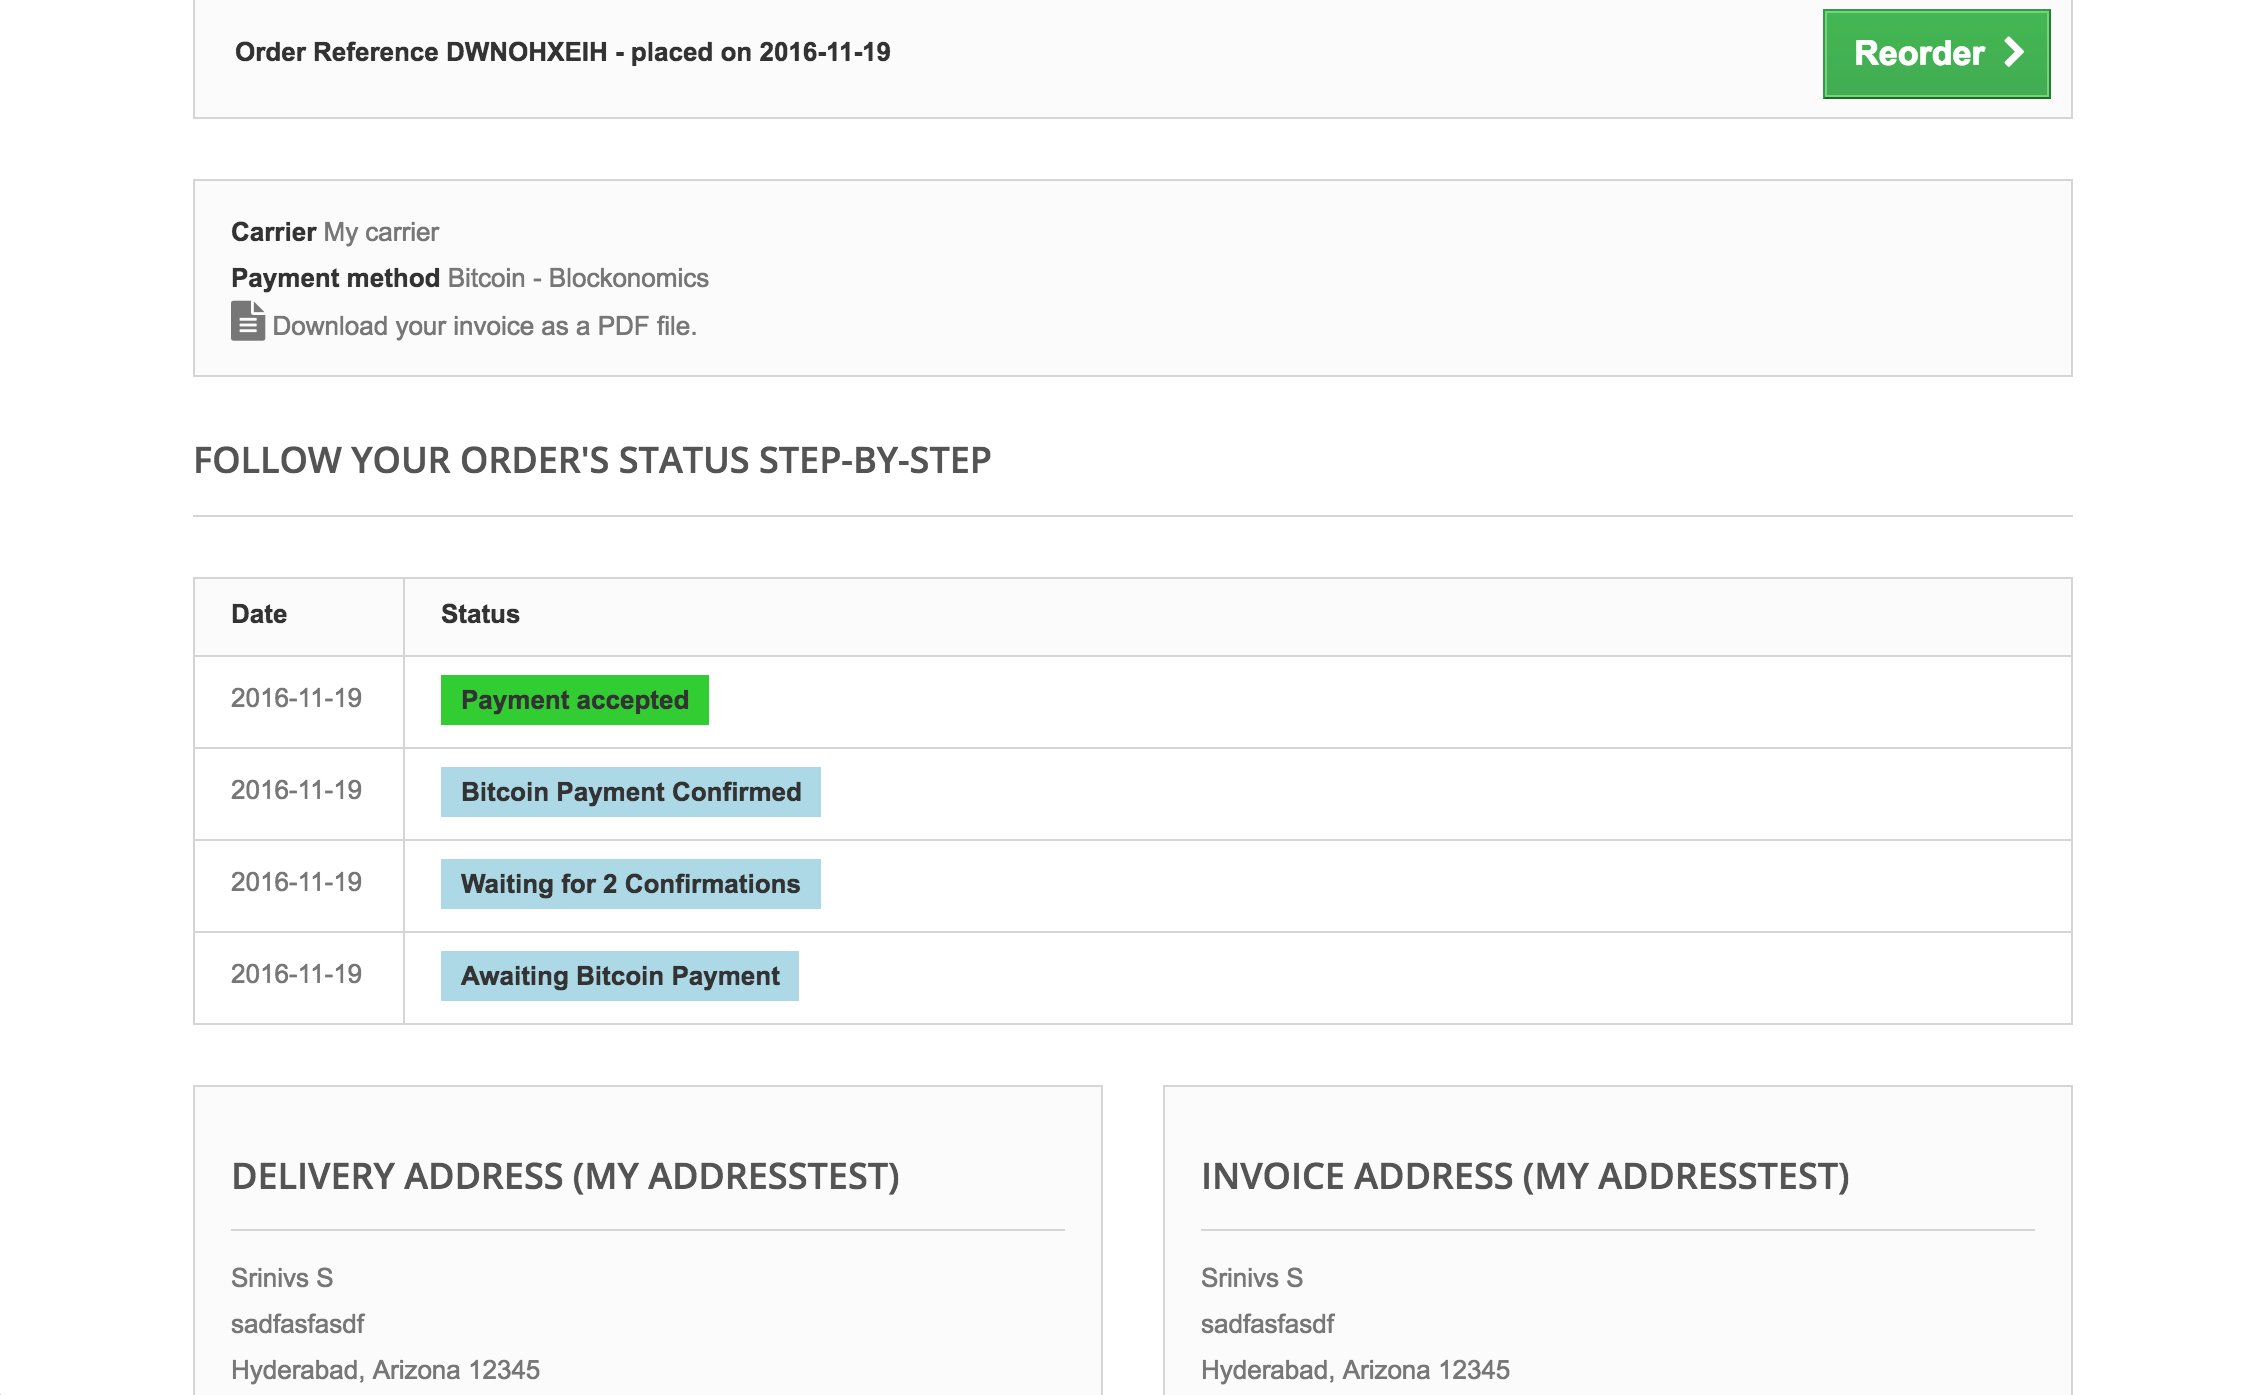The height and width of the screenshot is (1395, 2250).
Task: Click the Invoice Address heading
Action: coord(1525,1176)
